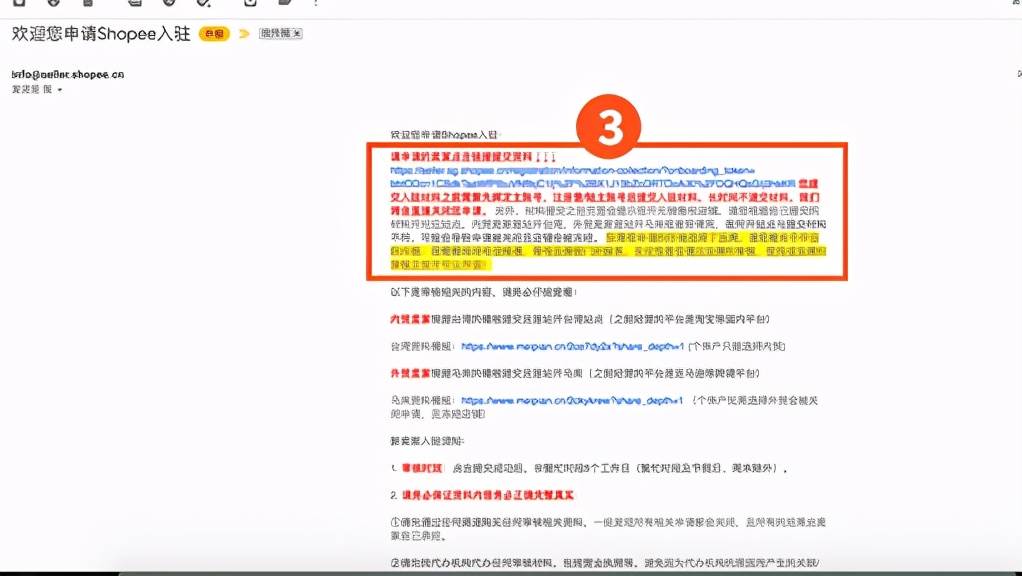This screenshot has width=1022, height=576.
Task: Click the yellow label chip beside the subject
Action: [214, 34]
